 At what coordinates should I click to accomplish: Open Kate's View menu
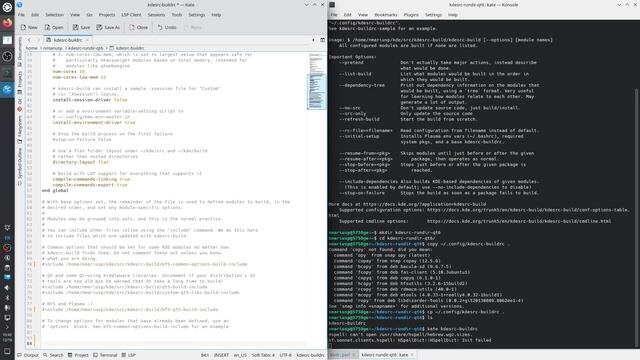pos(75,15)
